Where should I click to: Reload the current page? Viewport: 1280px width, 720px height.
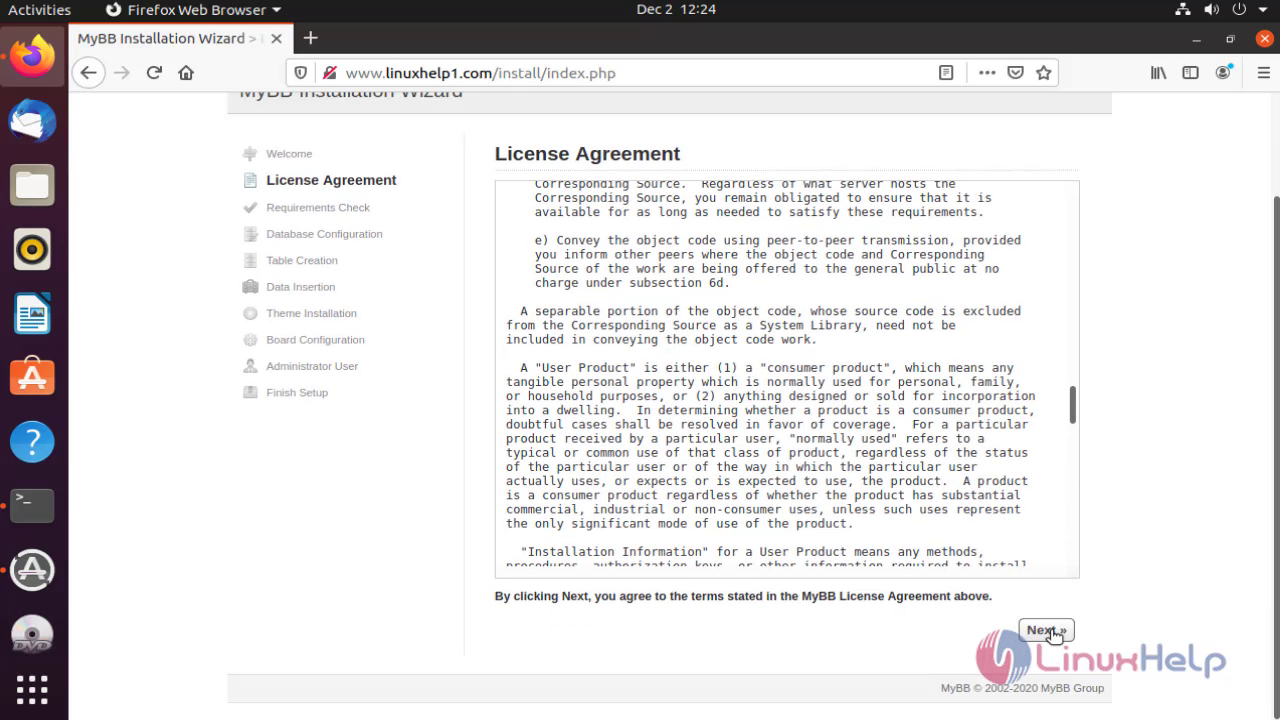(x=154, y=73)
